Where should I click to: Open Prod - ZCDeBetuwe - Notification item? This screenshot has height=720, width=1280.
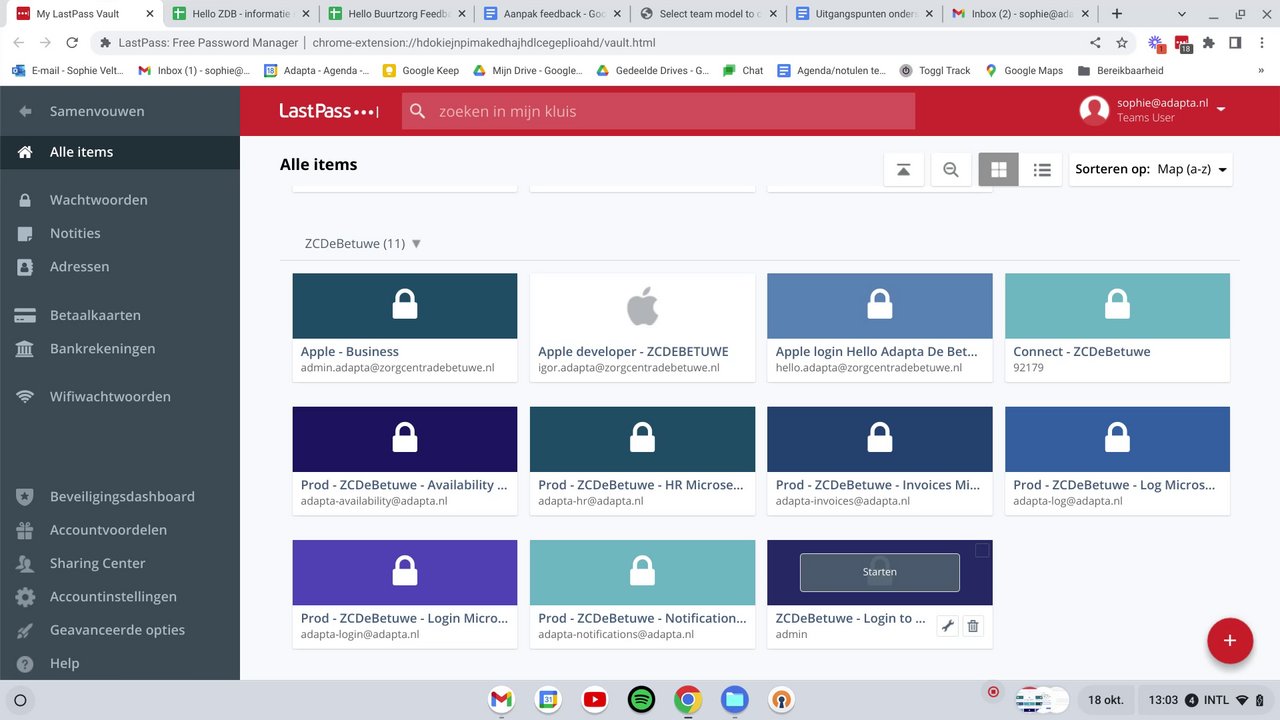click(x=642, y=594)
